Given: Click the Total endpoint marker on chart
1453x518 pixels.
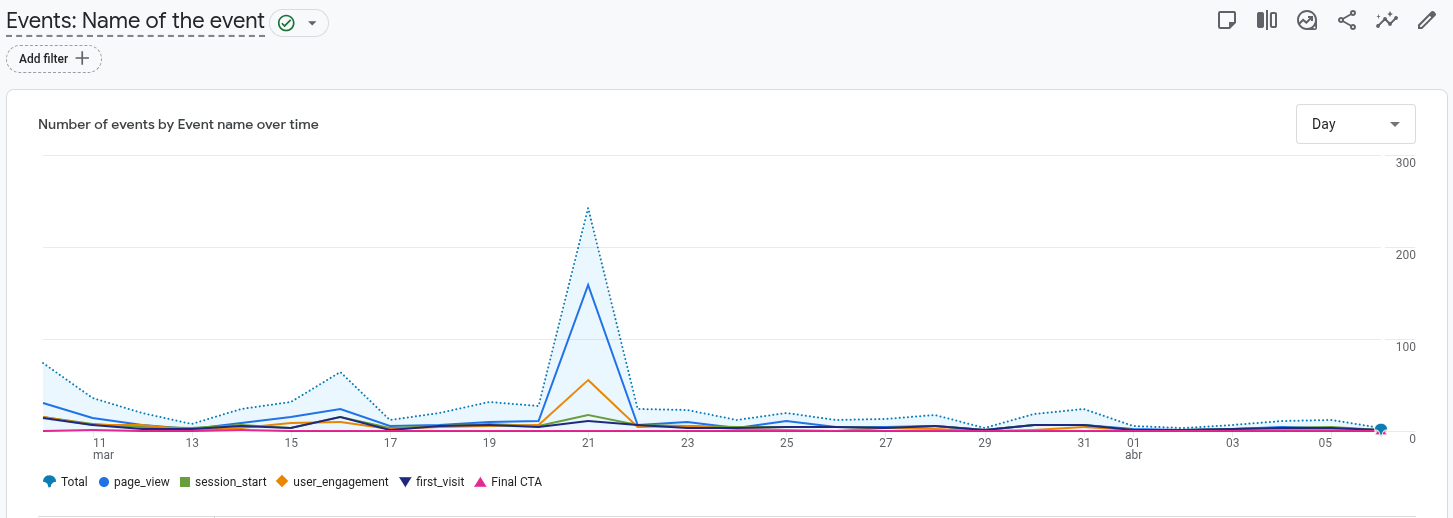Looking at the screenshot, I should pyautogui.click(x=1380, y=429).
